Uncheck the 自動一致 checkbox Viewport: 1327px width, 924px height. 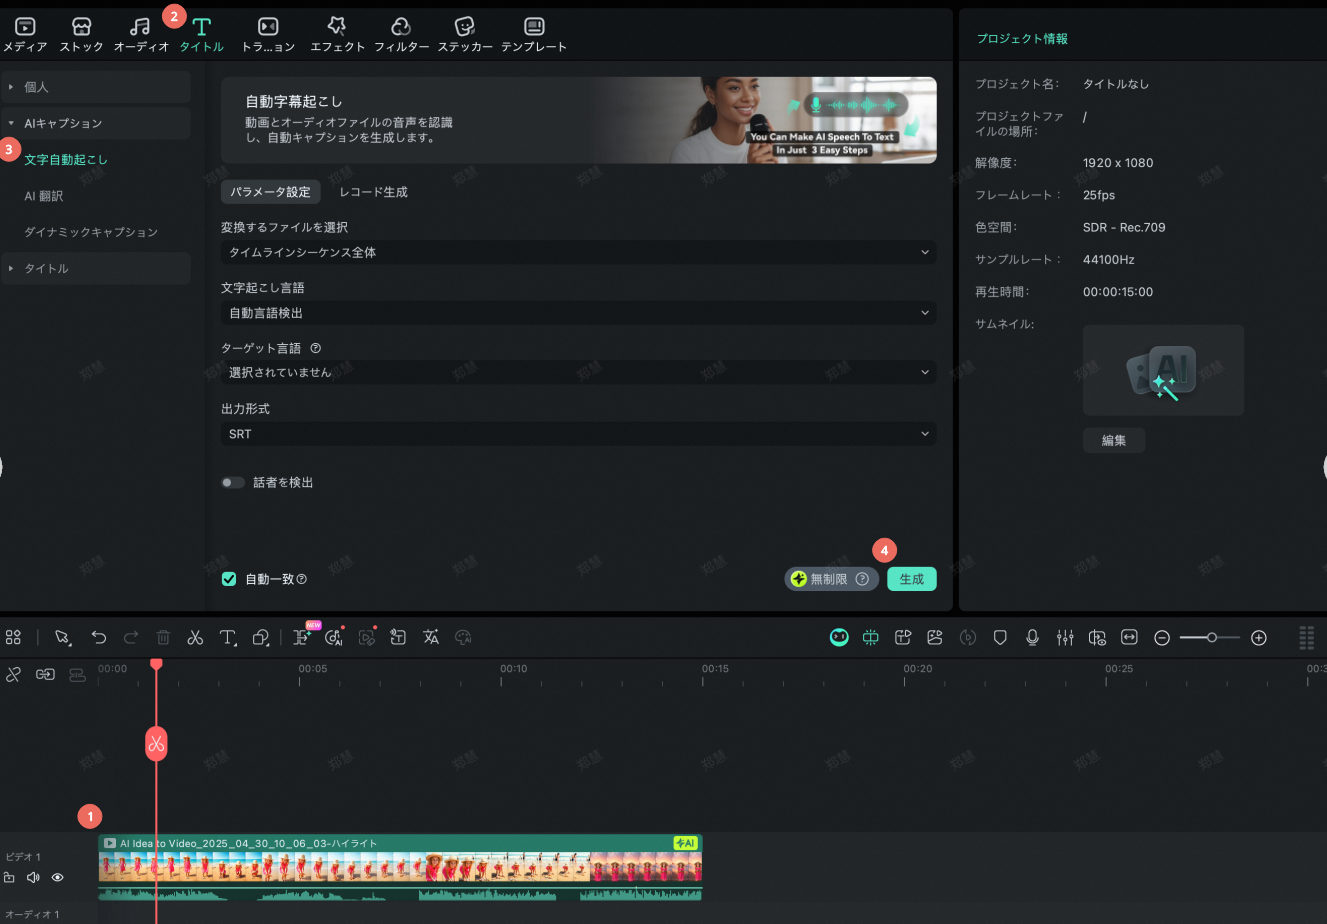click(x=229, y=579)
